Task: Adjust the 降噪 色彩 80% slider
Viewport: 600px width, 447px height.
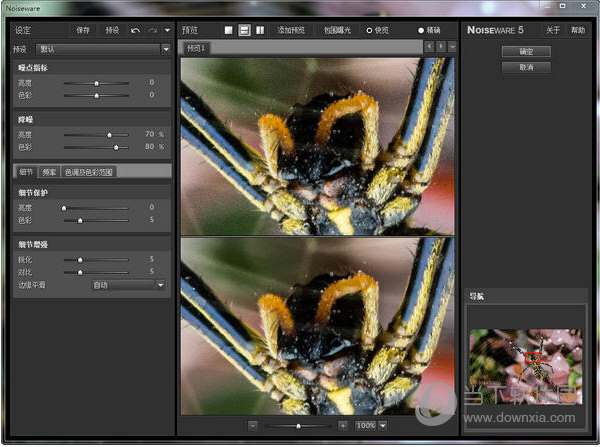Action: [96, 147]
